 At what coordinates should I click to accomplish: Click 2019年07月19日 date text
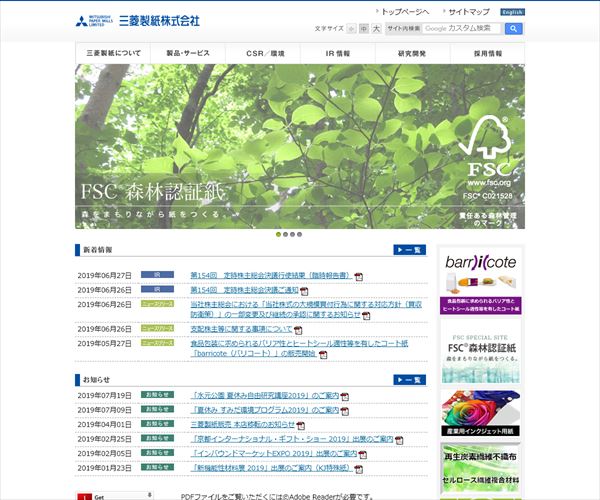click(104, 396)
